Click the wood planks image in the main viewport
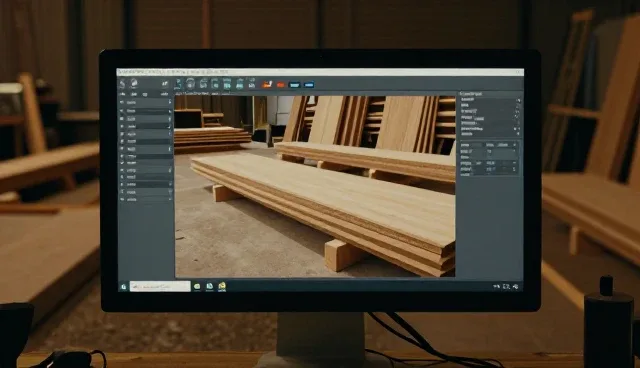Screen dimensions: 640x368 [315, 186]
